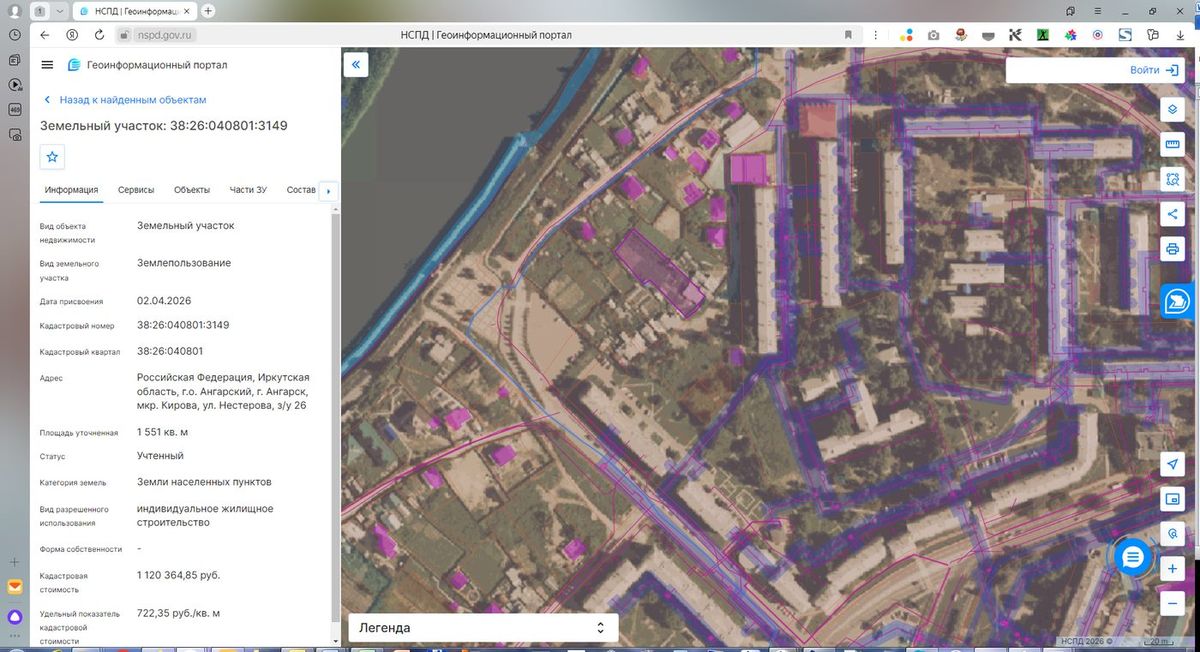Print the map using printer icon
This screenshot has width=1200, height=652.
[1172, 249]
